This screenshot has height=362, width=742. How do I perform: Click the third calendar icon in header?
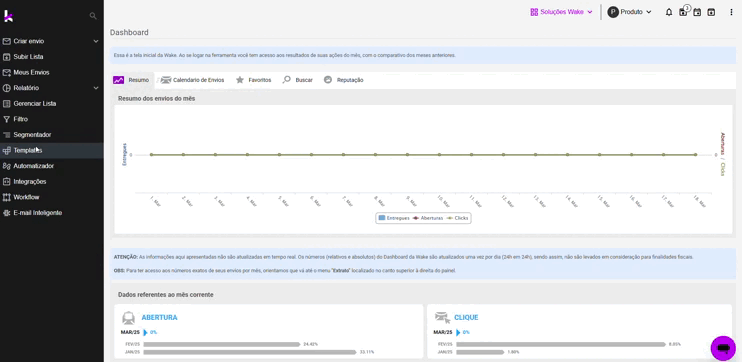(711, 12)
